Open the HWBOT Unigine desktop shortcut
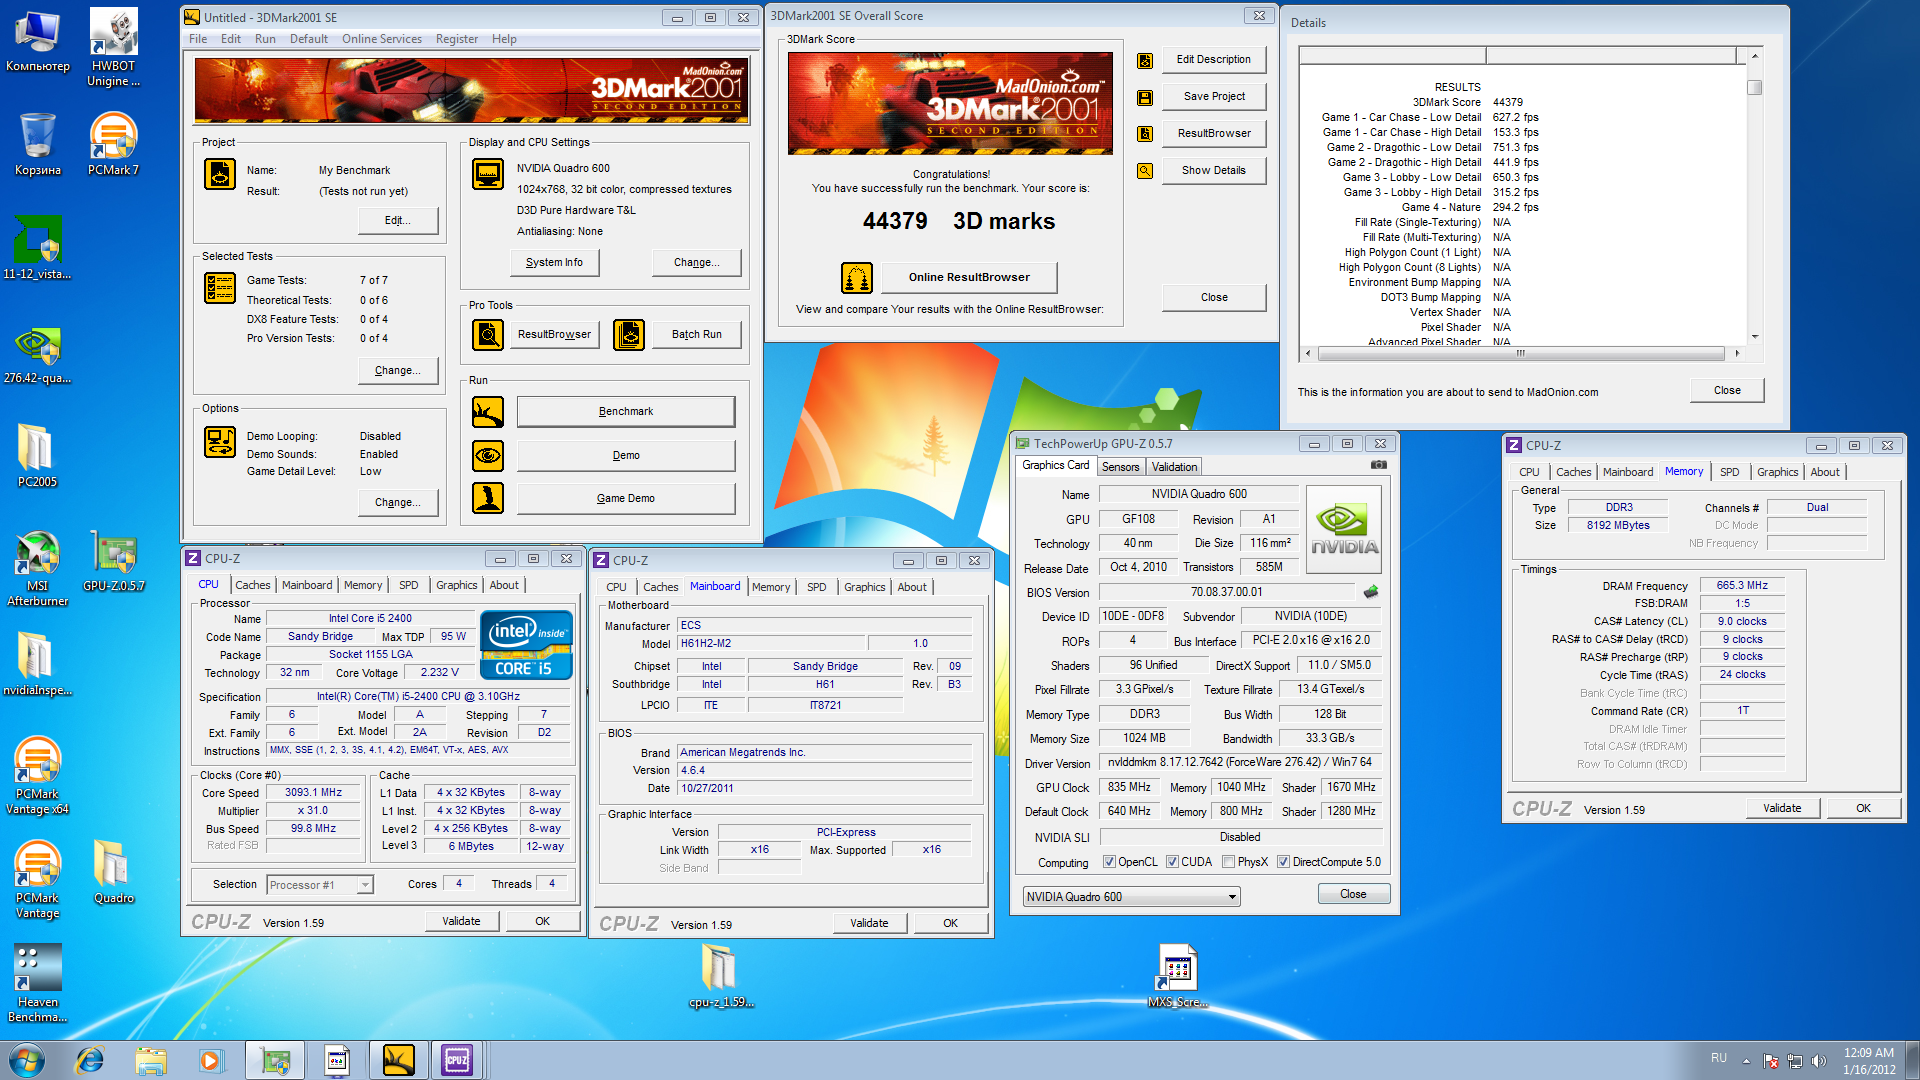Image resolution: width=1920 pixels, height=1080 pixels. pyautogui.click(x=113, y=48)
